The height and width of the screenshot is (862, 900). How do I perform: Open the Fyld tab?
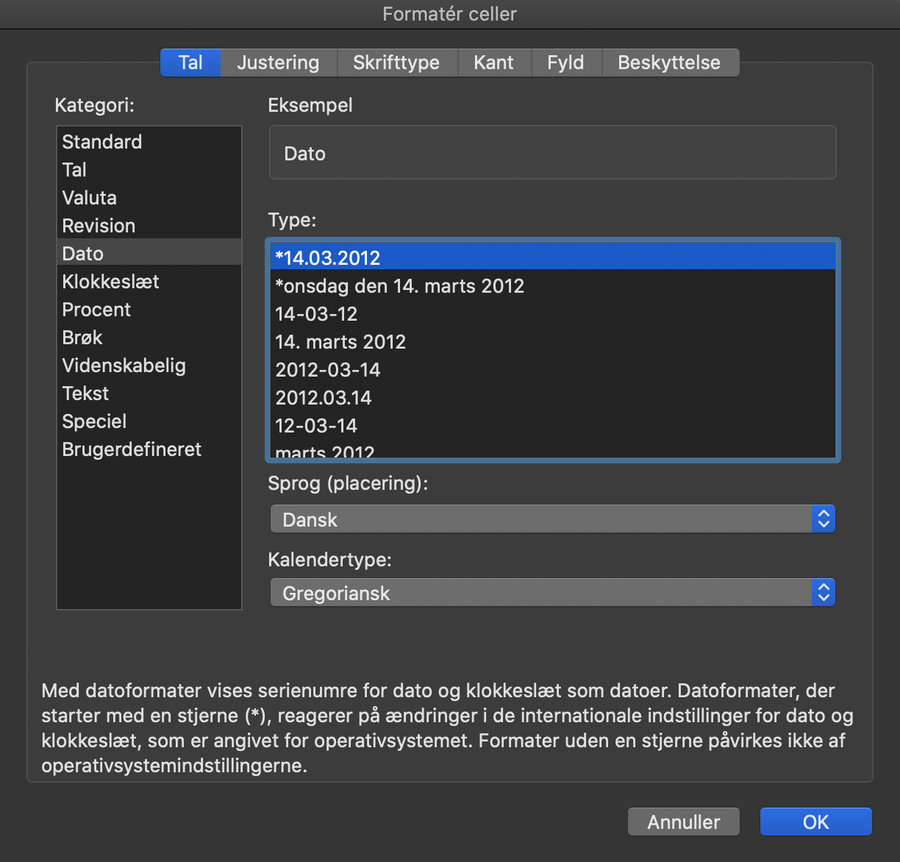pyautogui.click(x=566, y=62)
